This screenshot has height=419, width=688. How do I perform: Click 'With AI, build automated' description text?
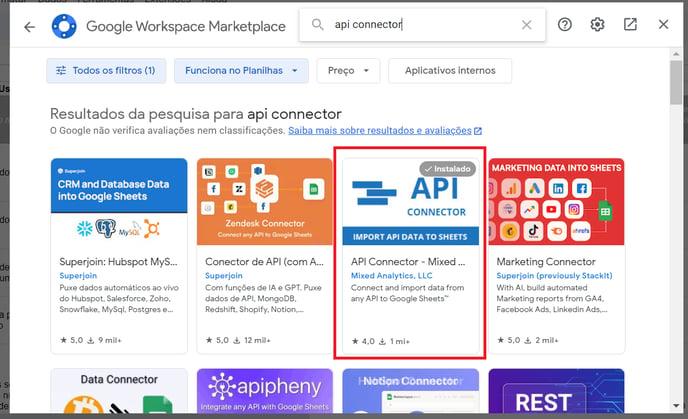point(541,288)
